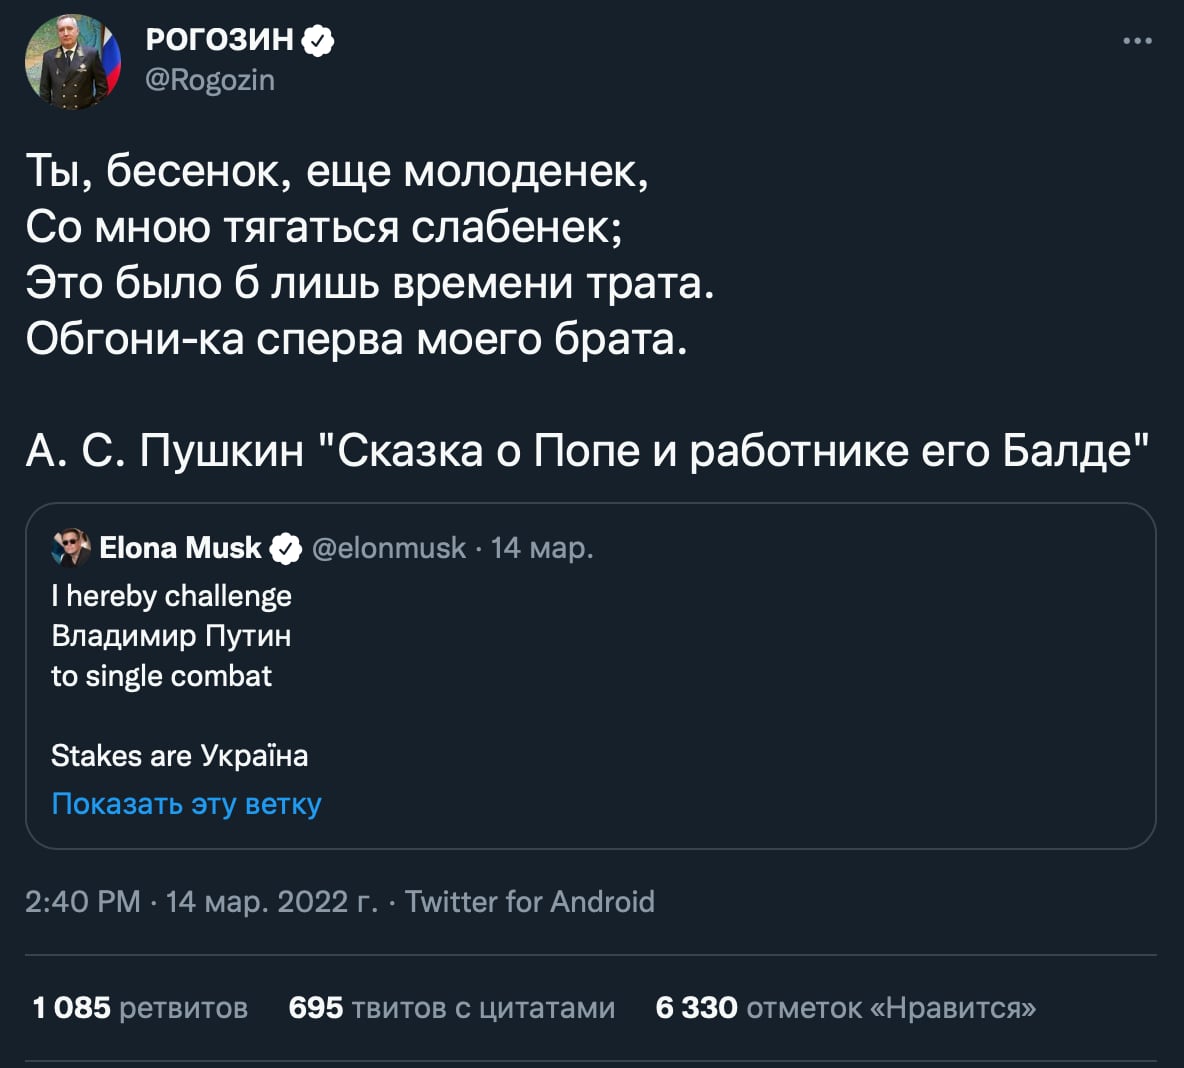Image resolution: width=1184 pixels, height=1068 pixels.
Task: Open the tweet options three-dot menu
Action: point(1137,41)
